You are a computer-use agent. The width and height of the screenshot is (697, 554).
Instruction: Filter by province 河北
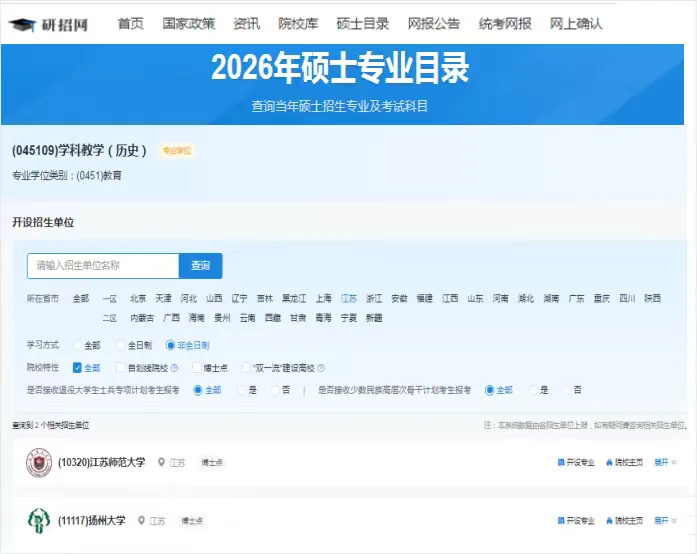tap(188, 298)
